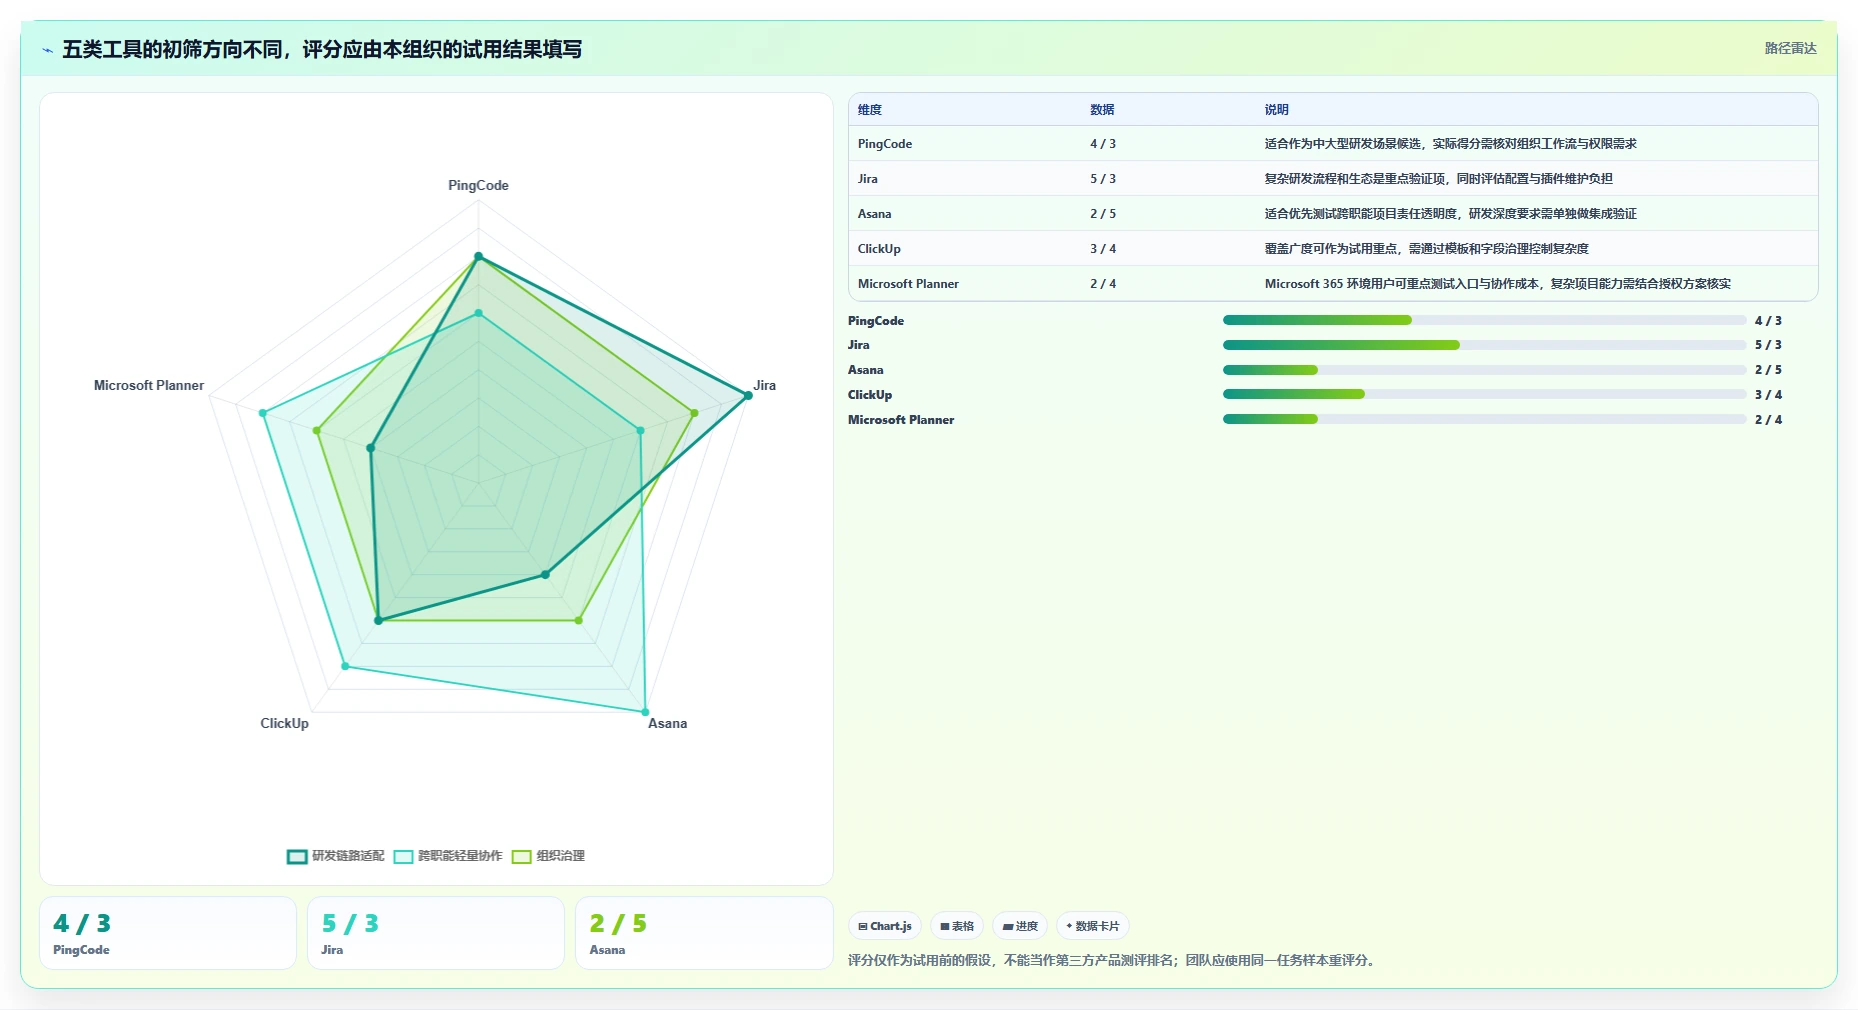Click the 表格 chip
Image resolution: width=1858 pixels, height=1010 pixels.
pyautogui.click(x=957, y=926)
